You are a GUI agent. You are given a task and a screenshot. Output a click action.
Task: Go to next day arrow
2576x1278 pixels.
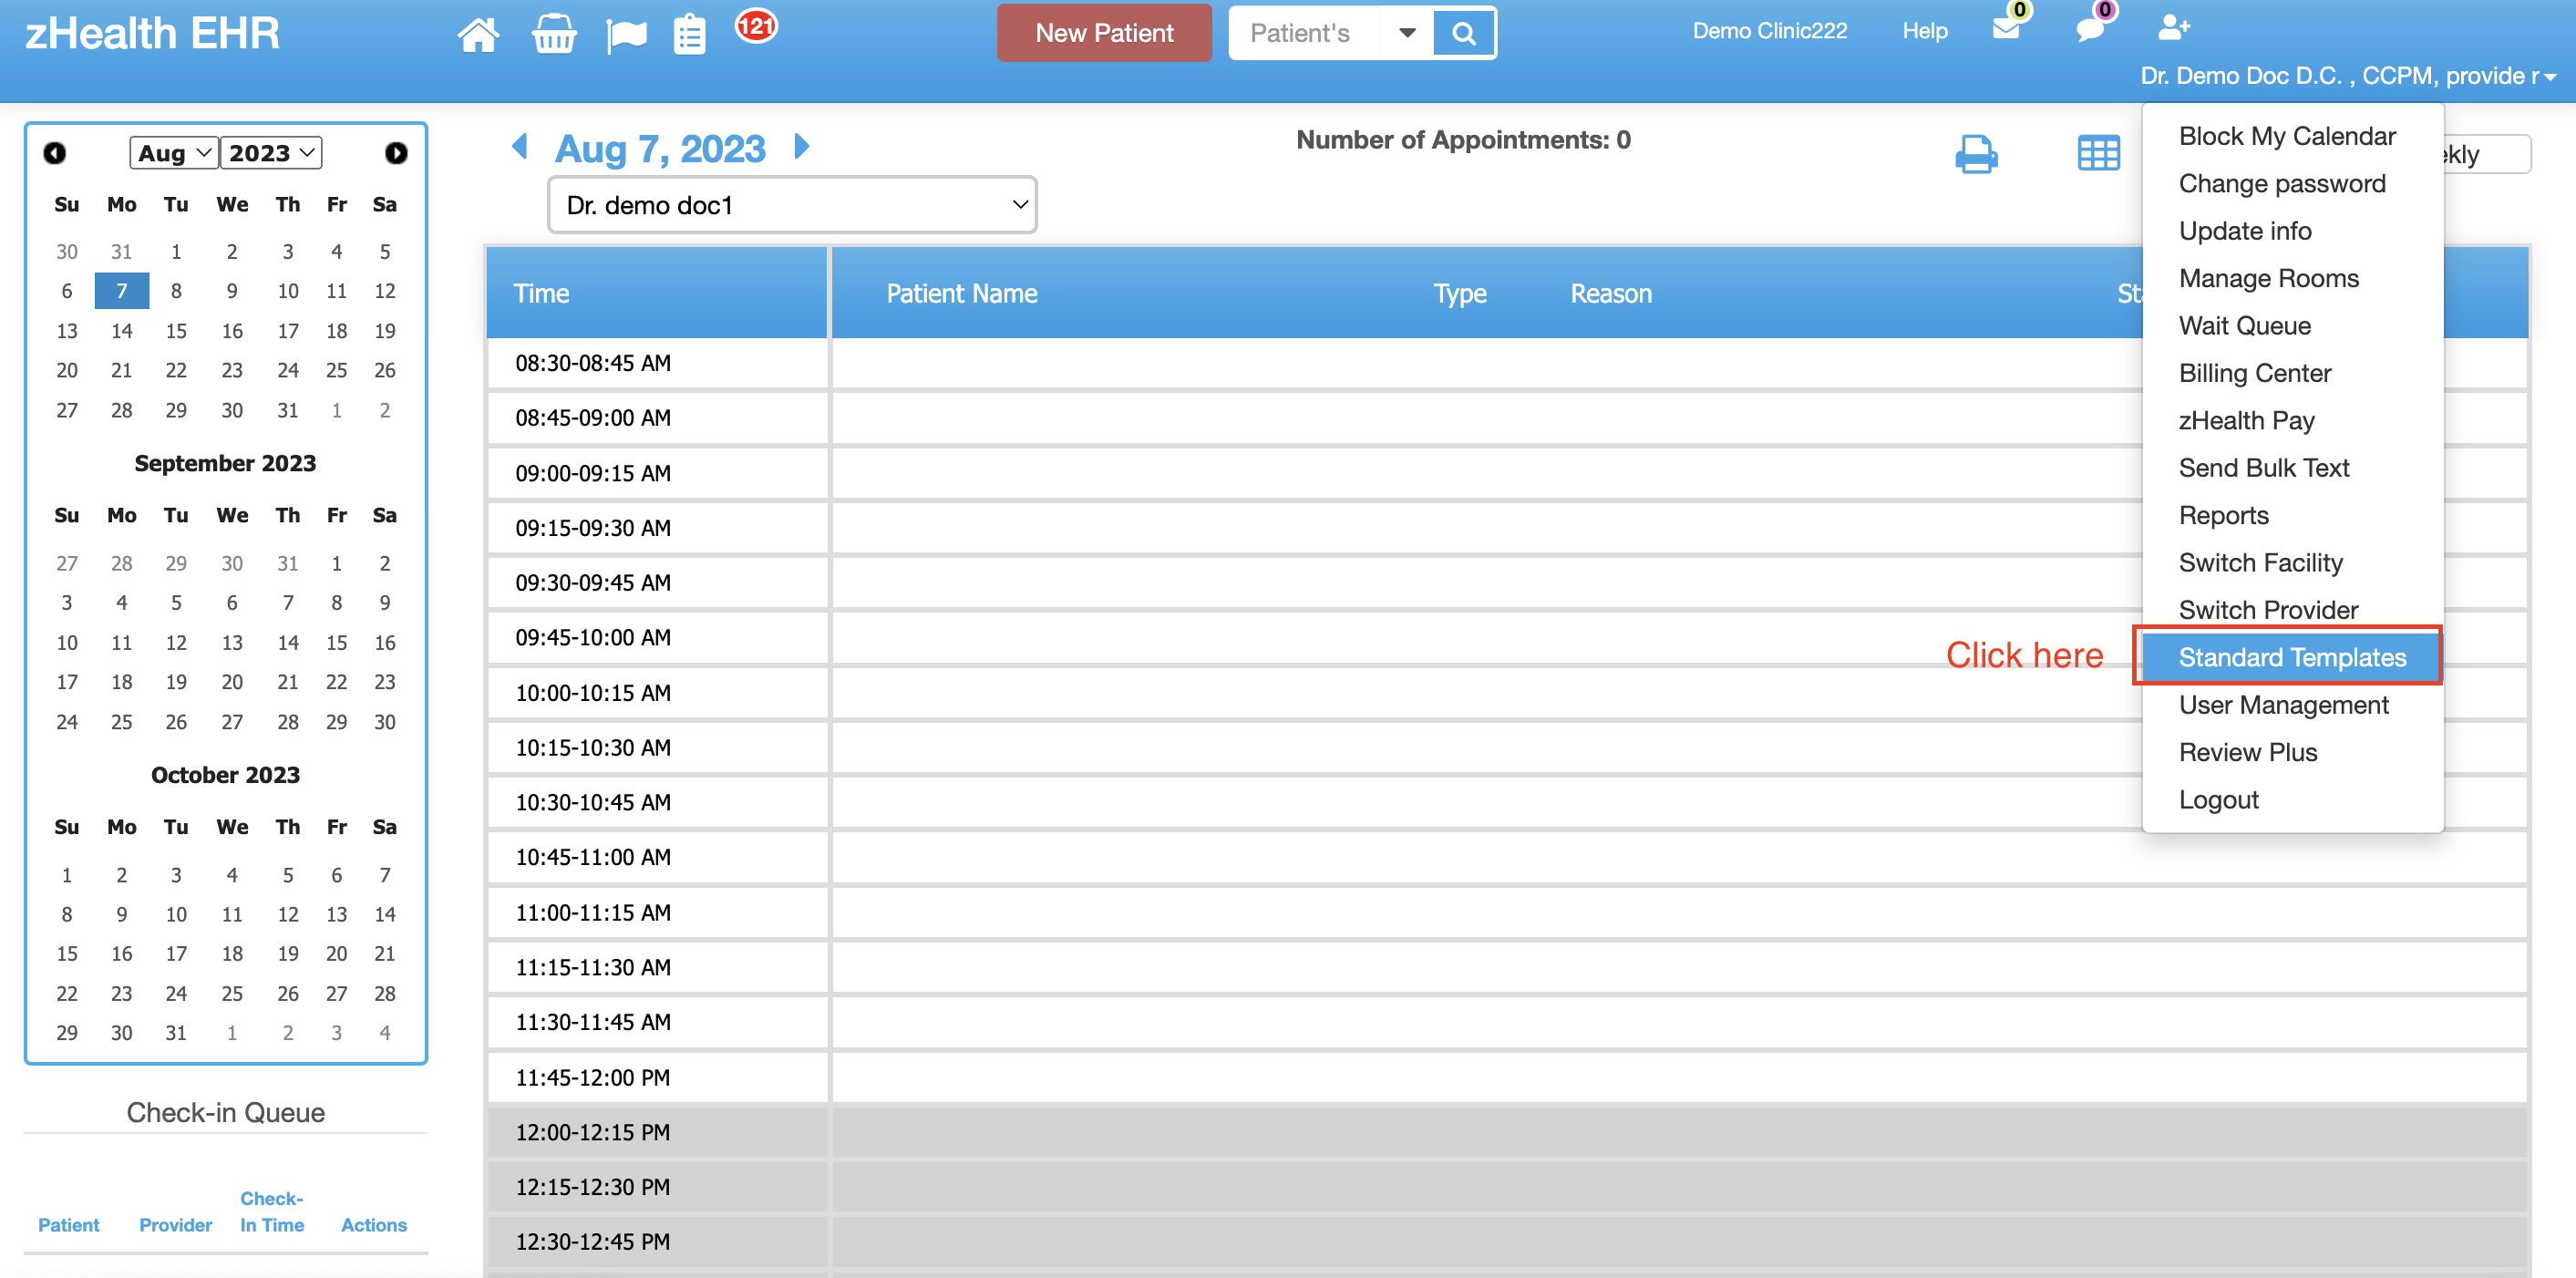(801, 147)
